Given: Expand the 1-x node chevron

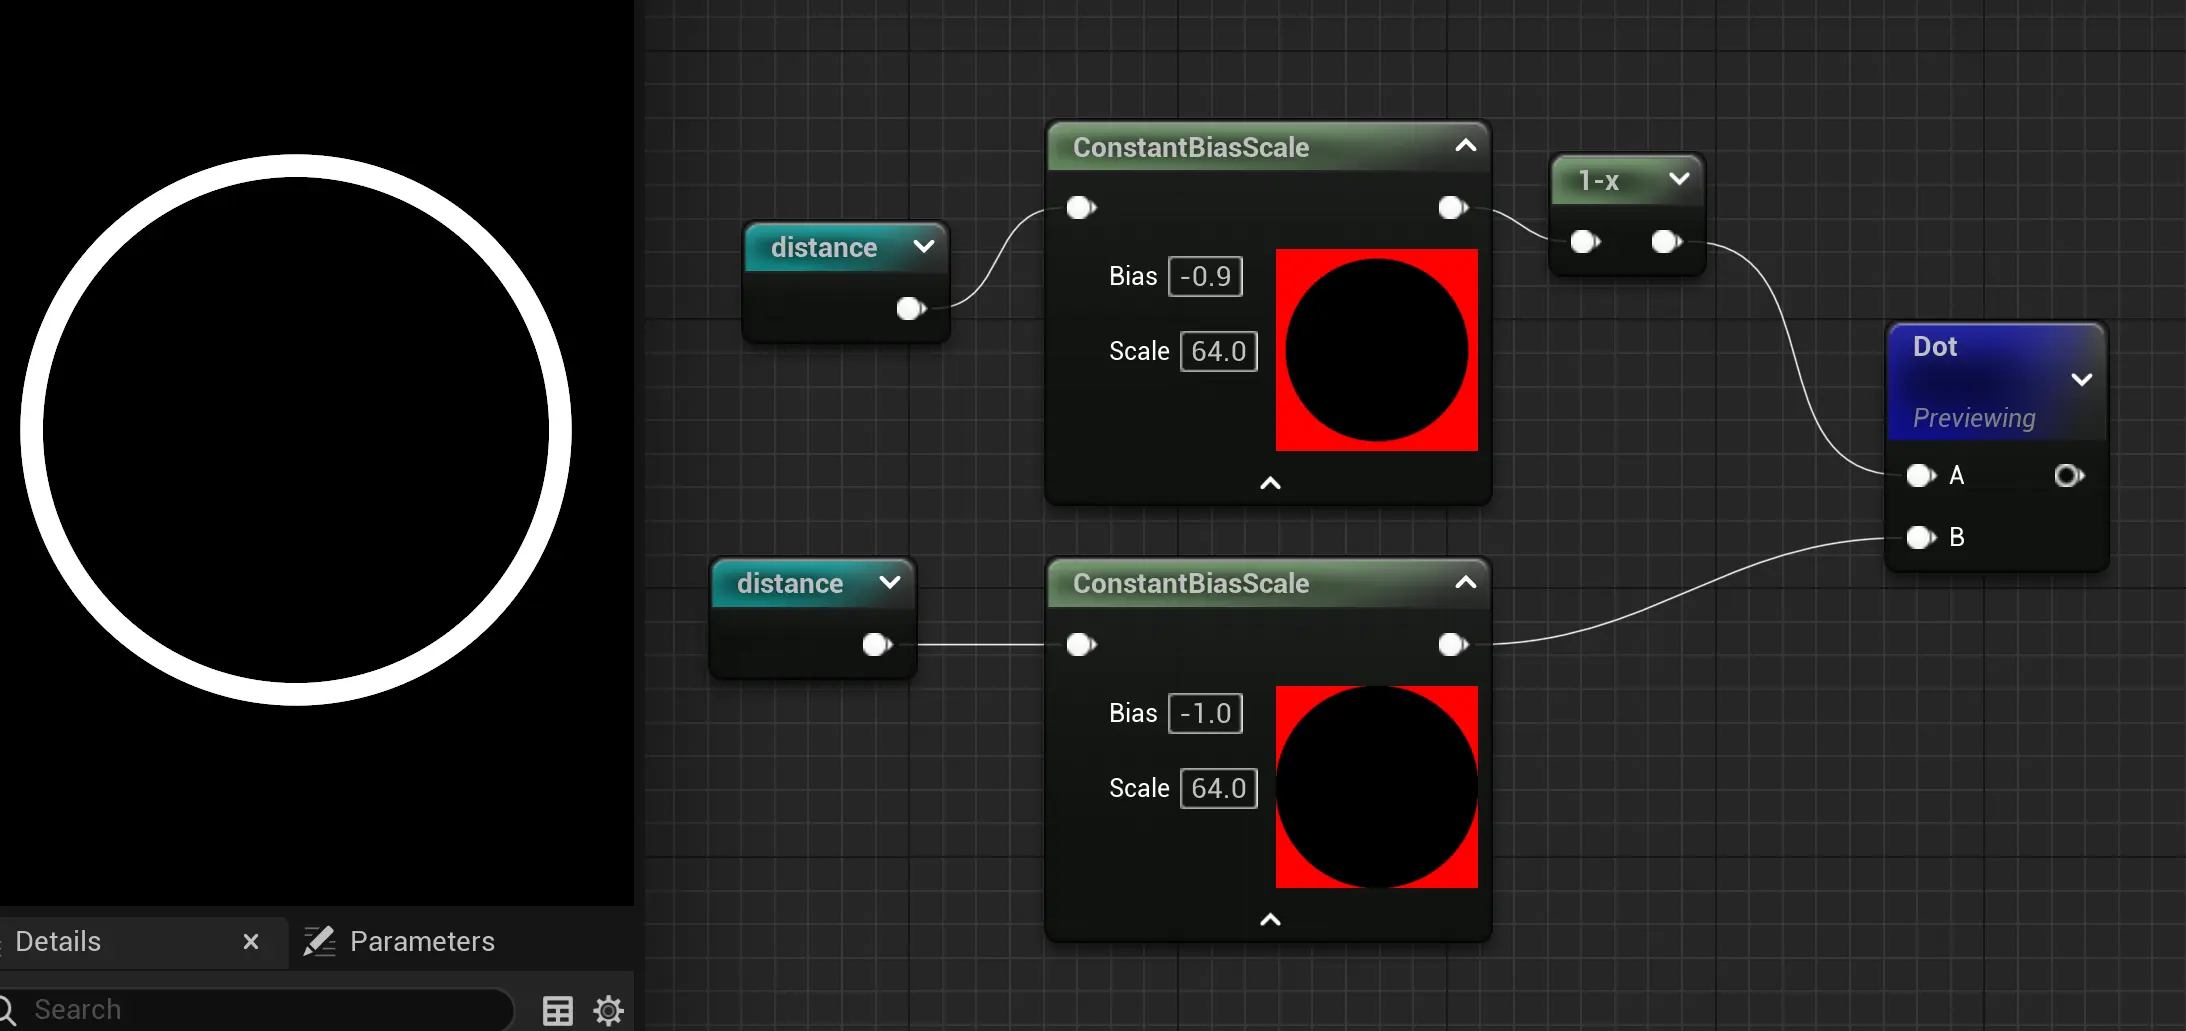Looking at the screenshot, I should tap(1679, 179).
